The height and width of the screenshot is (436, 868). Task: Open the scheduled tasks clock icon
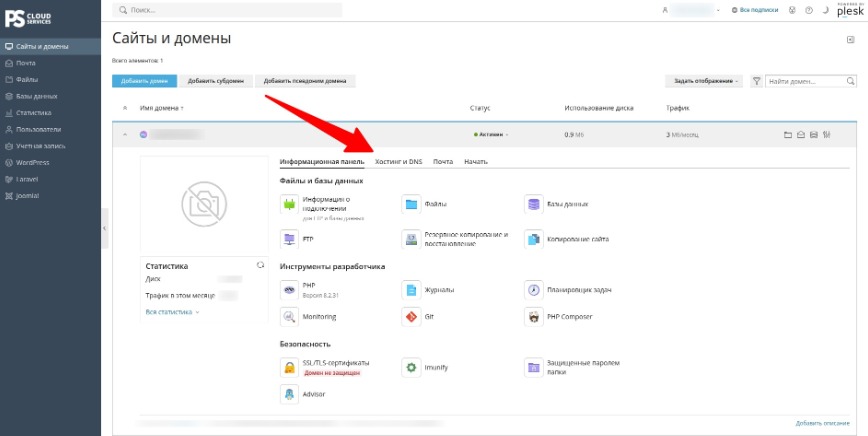pos(534,289)
